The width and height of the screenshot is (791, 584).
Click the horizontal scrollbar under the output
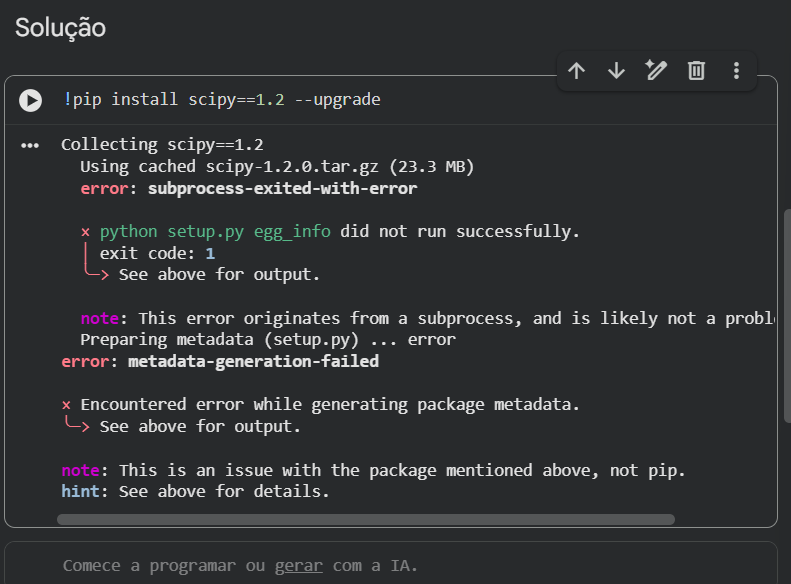click(x=365, y=520)
